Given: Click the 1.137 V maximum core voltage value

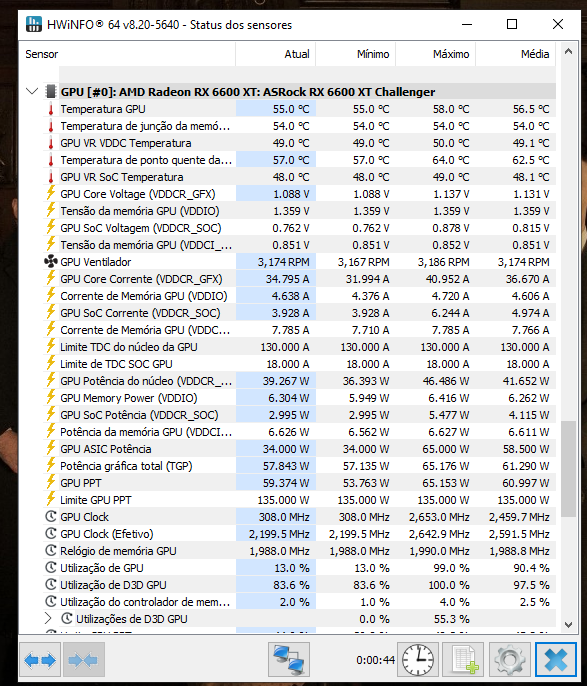Looking at the screenshot, I should point(451,194).
